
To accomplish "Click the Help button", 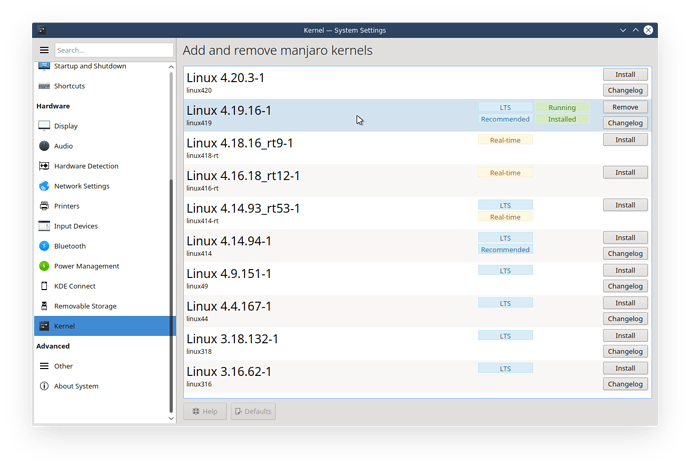I will point(205,411).
